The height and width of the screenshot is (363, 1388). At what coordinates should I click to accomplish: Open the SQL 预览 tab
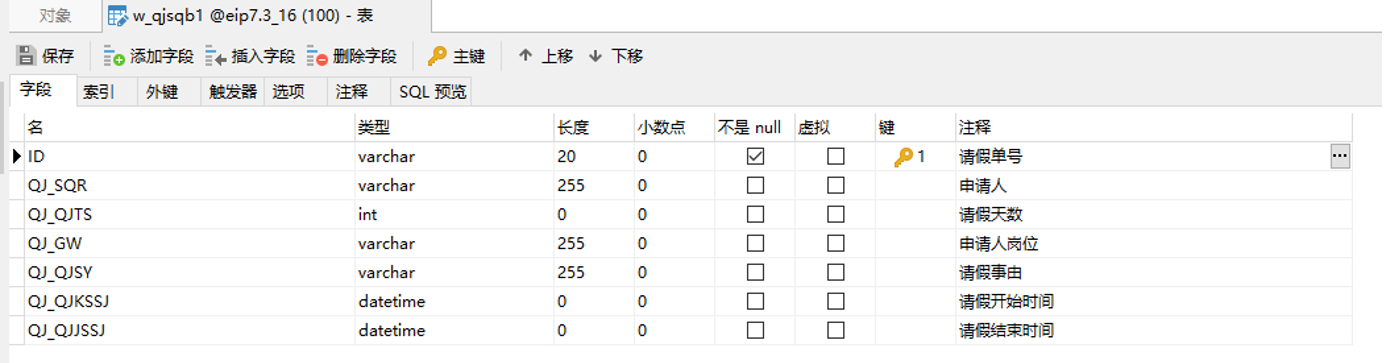pyautogui.click(x=432, y=92)
